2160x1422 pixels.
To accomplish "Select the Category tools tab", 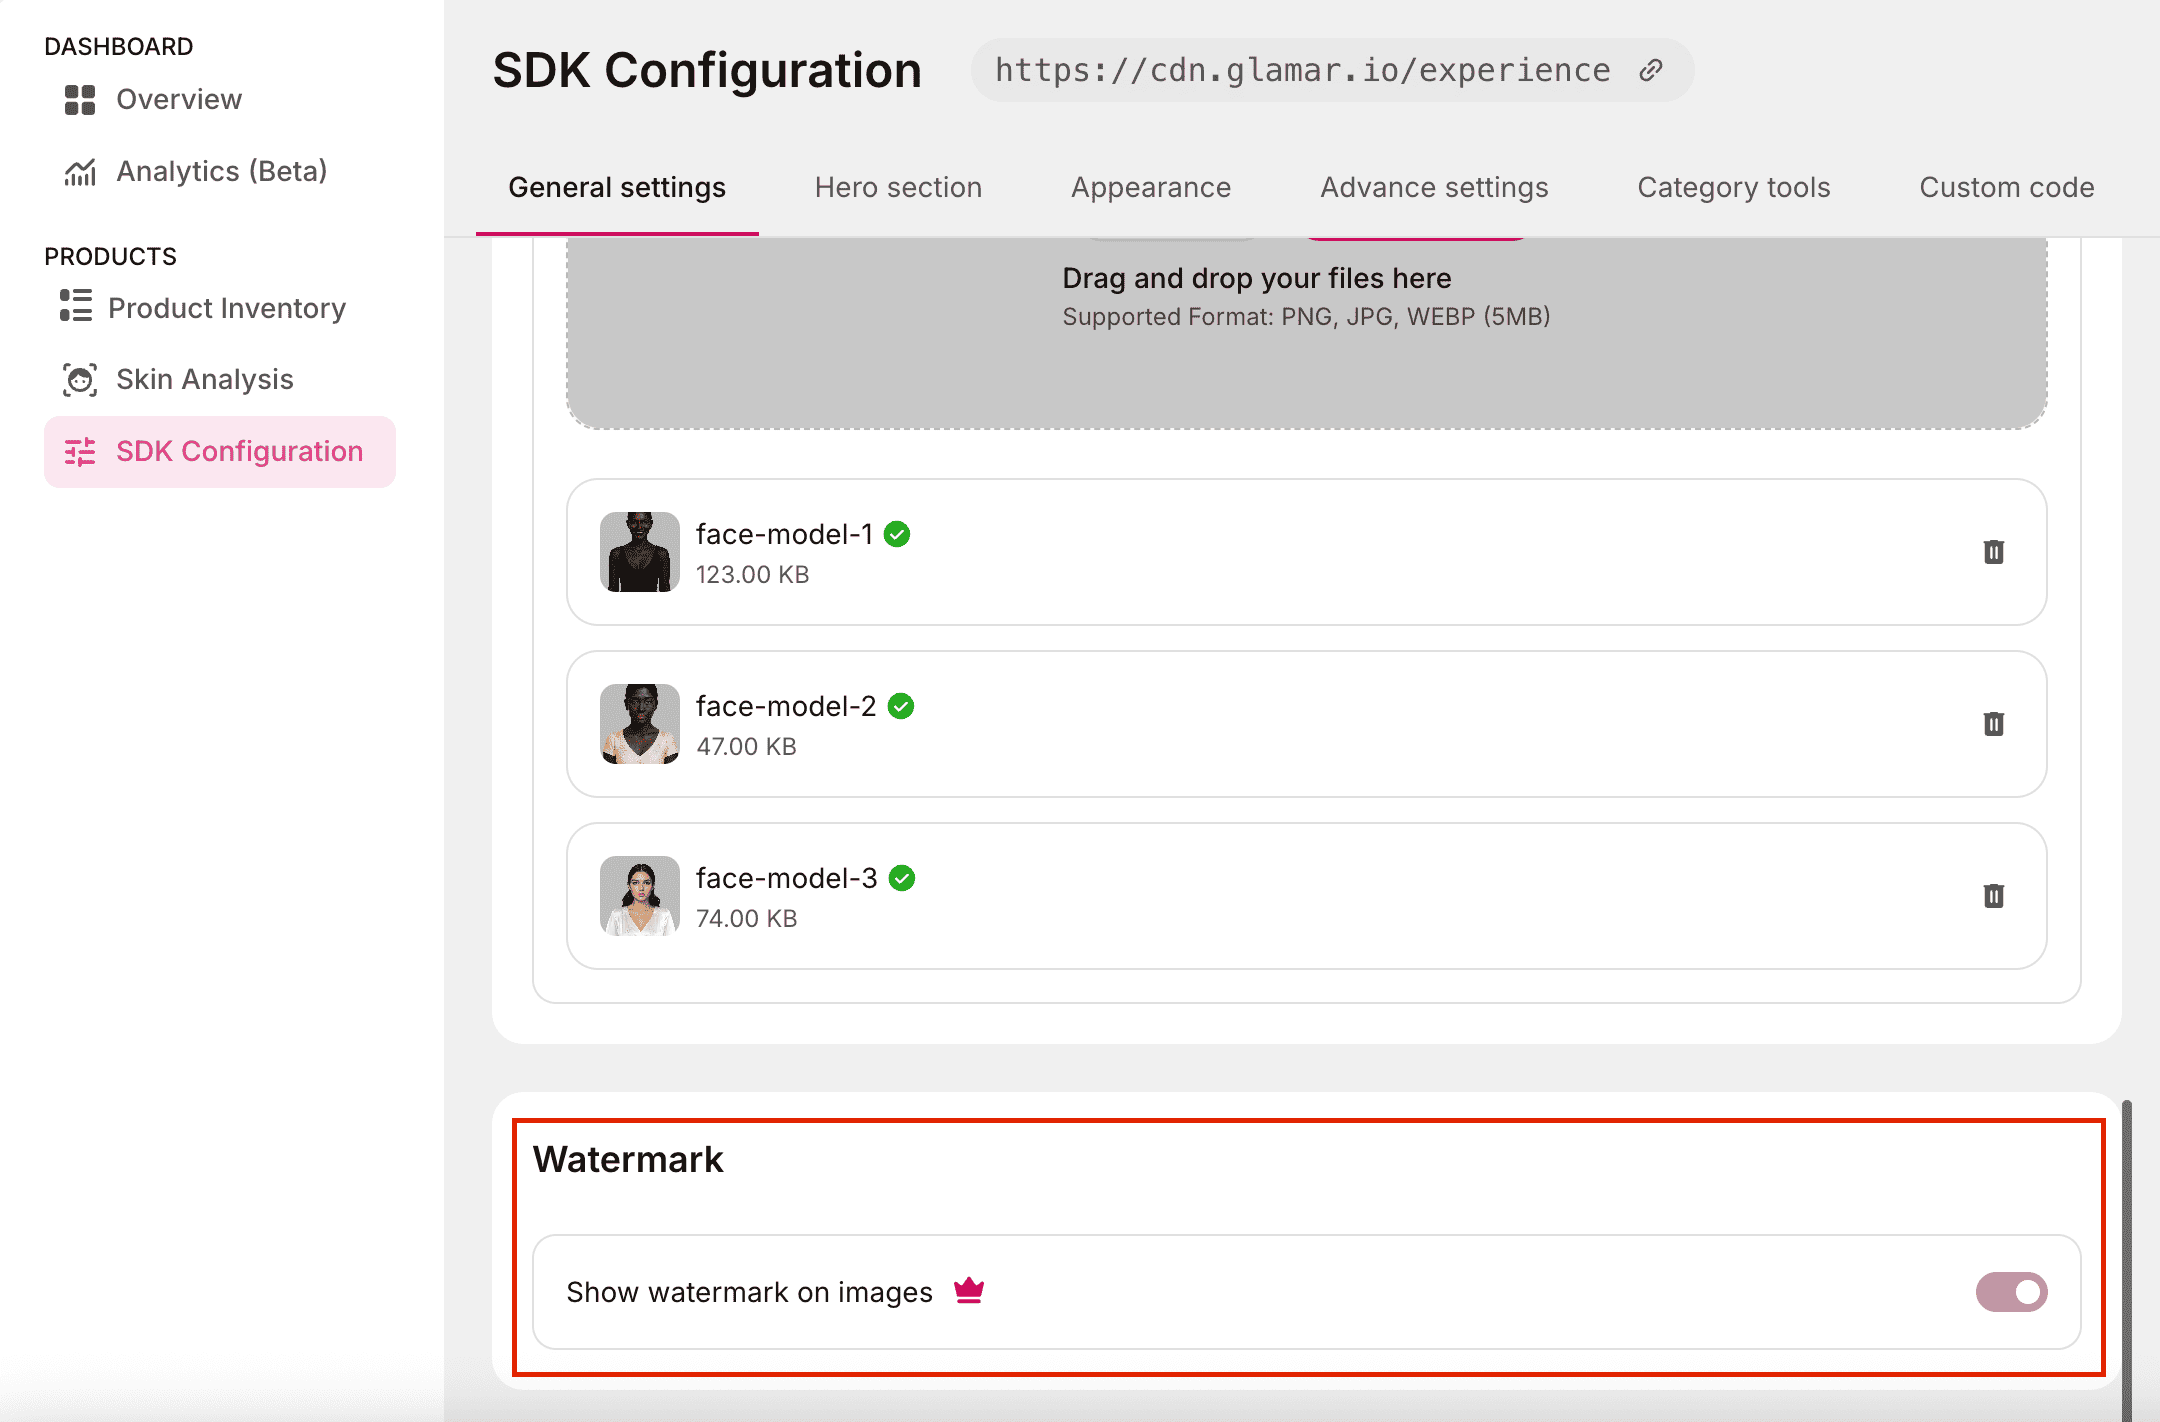I will [x=1734, y=188].
